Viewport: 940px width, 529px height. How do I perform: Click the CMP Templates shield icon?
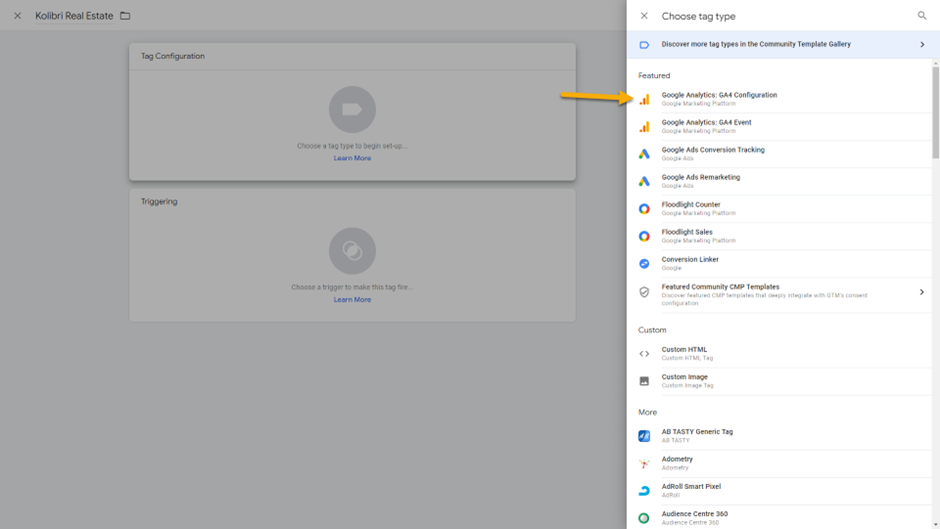point(644,292)
